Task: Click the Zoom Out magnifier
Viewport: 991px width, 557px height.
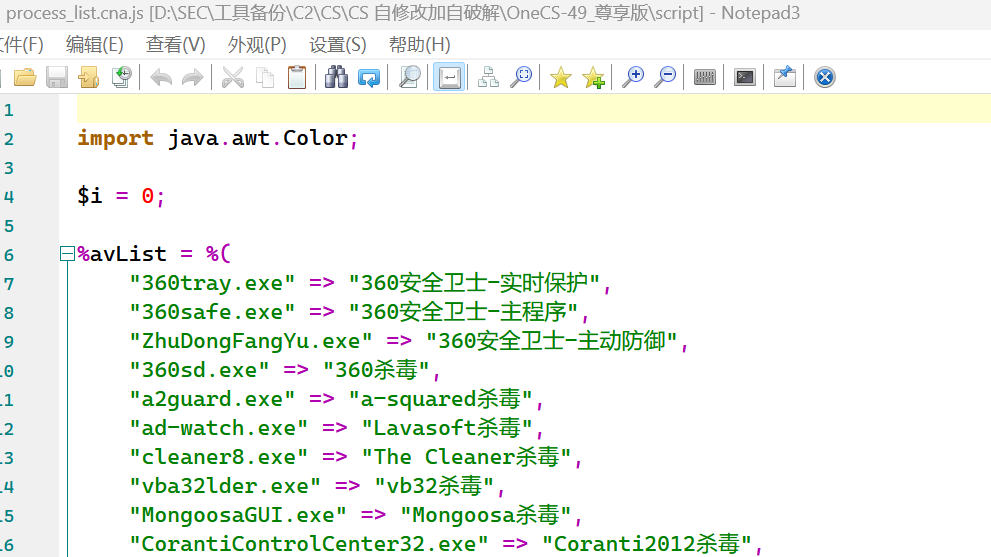Action: [665, 77]
